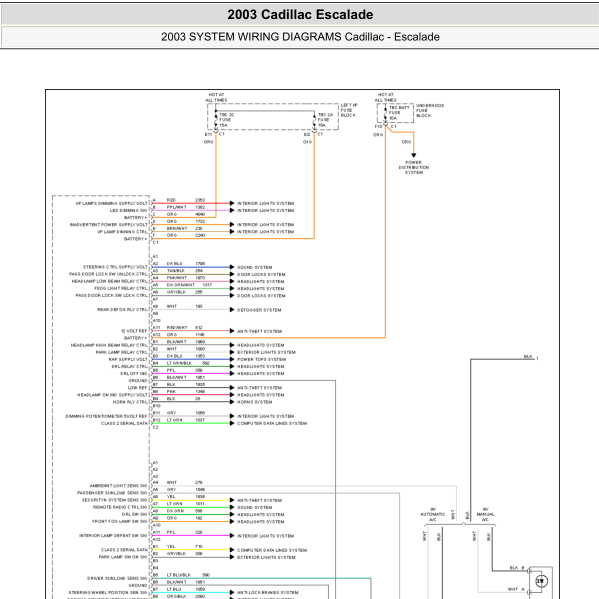The width and height of the screenshot is (599, 599).
Task: Click the Power Distribution System arrowhead
Action: pyautogui.click(x=413, y=155)
